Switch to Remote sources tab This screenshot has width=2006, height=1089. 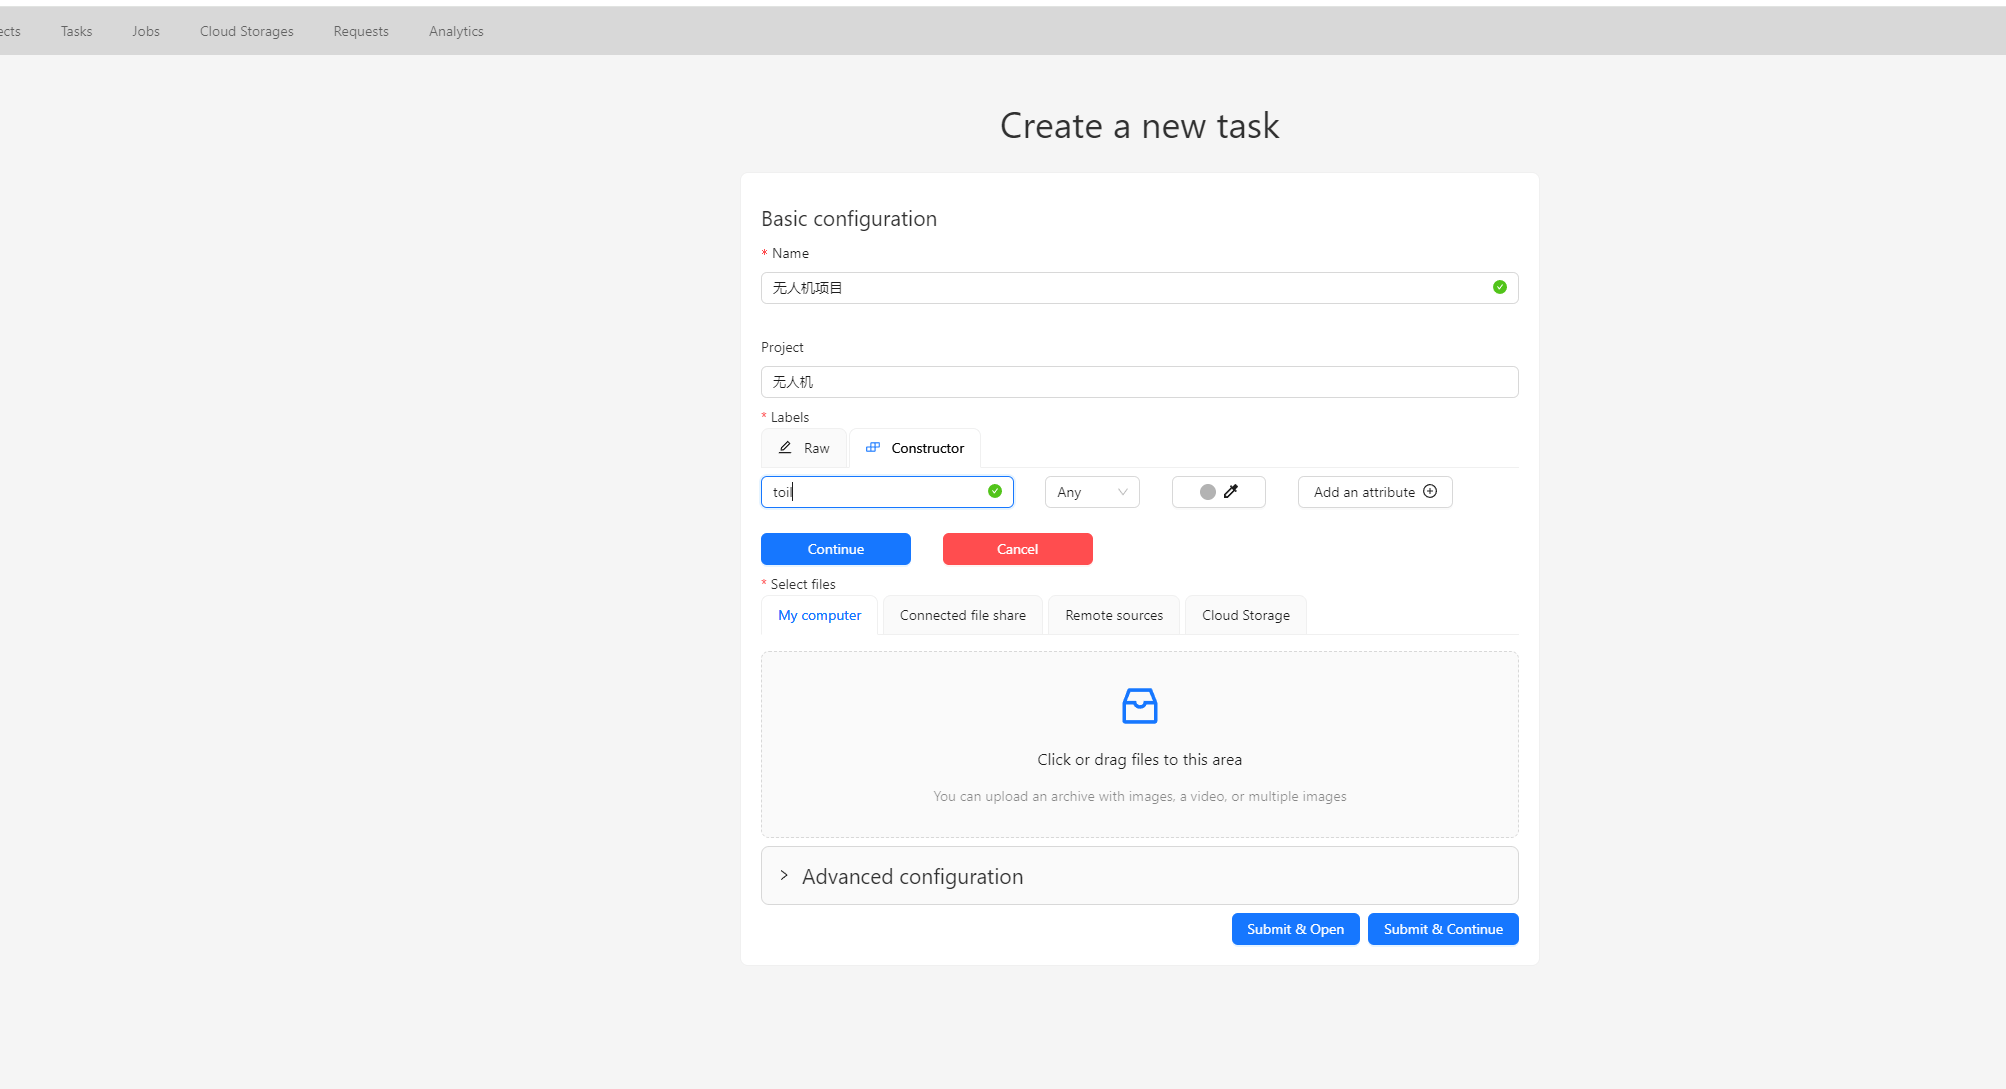(x=1114, y=615)
